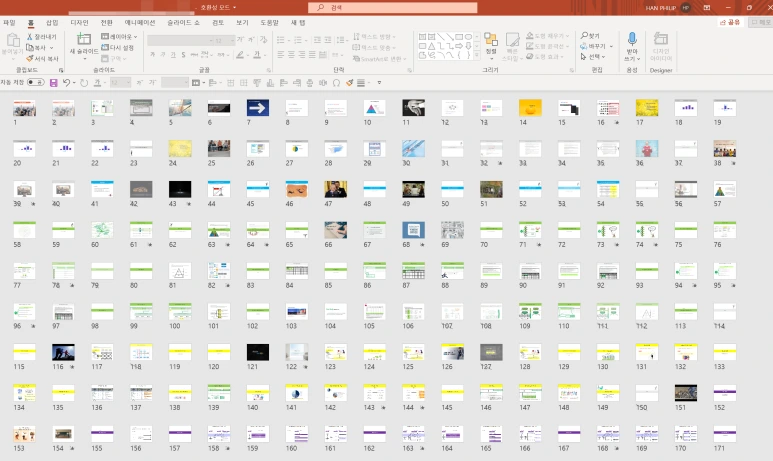
Task: Click the Cut (잘라내기) scissors icon
Action: coord(30,37)
